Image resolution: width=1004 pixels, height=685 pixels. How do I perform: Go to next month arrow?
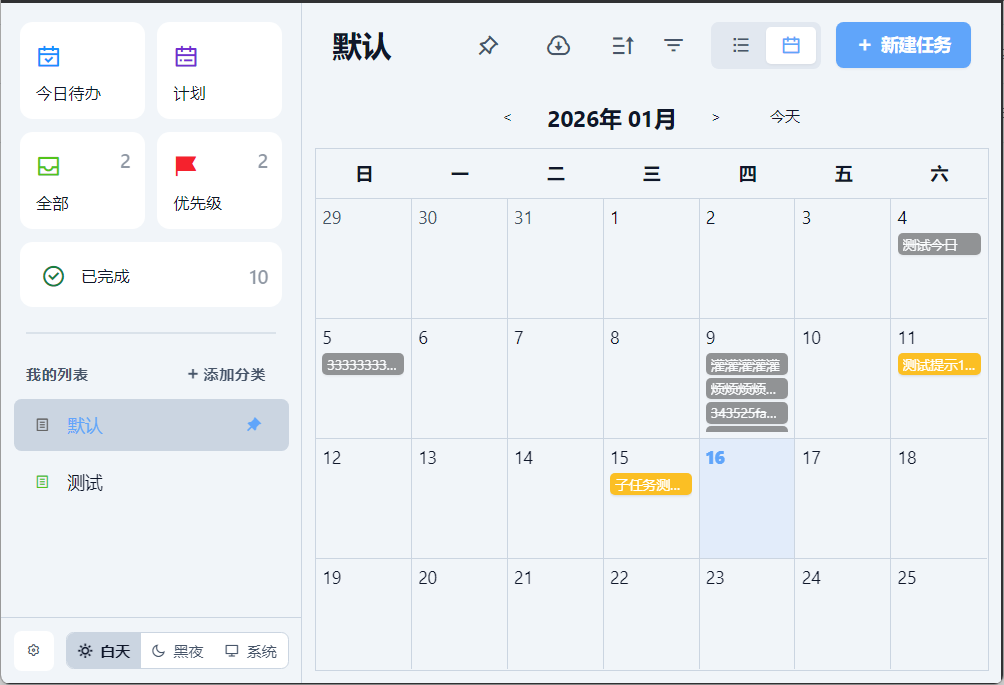[715, 117]
